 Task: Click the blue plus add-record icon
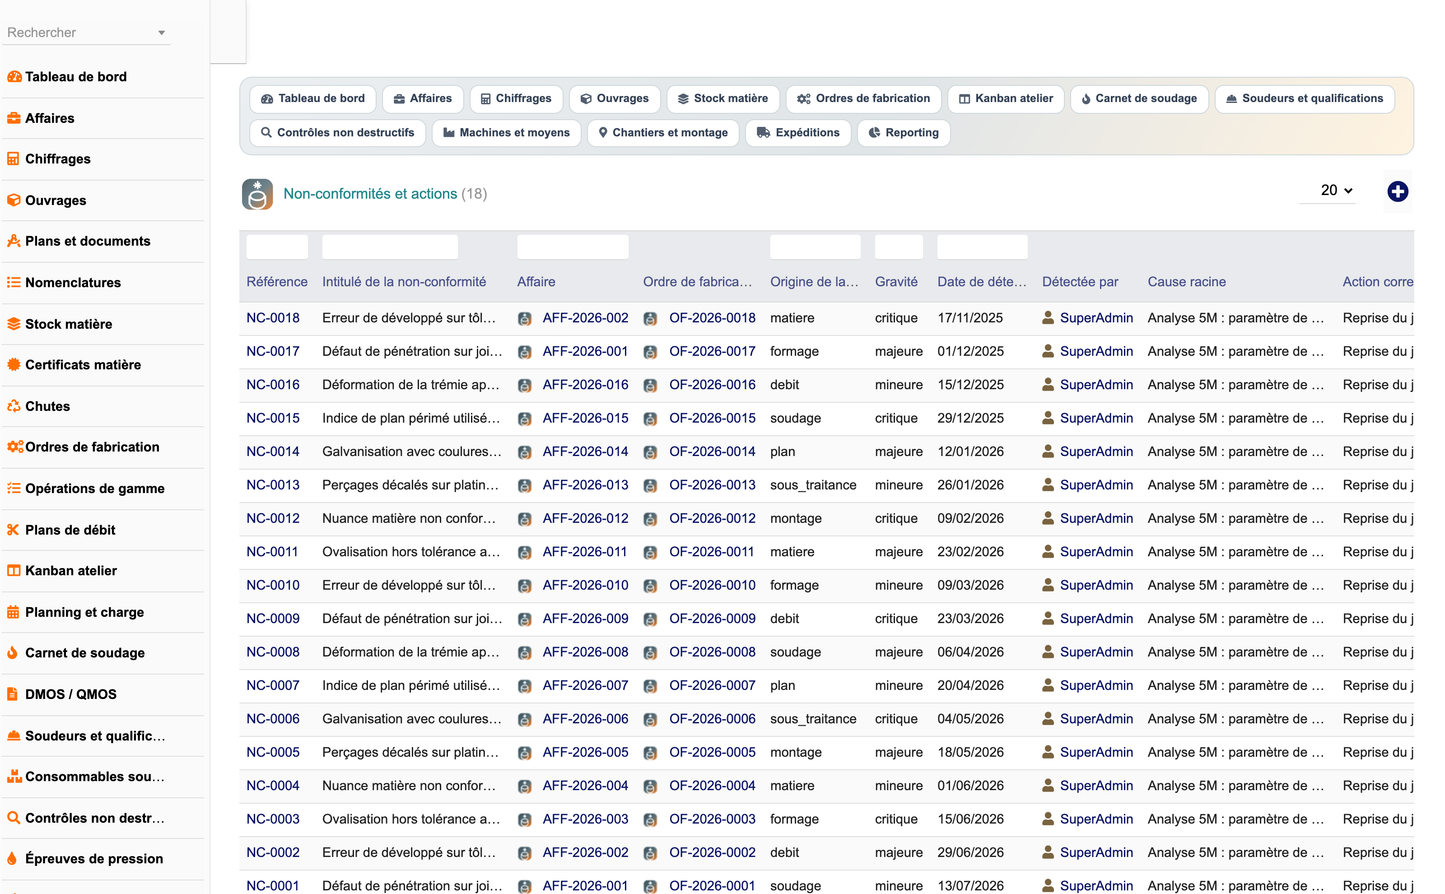(1398, 191)
